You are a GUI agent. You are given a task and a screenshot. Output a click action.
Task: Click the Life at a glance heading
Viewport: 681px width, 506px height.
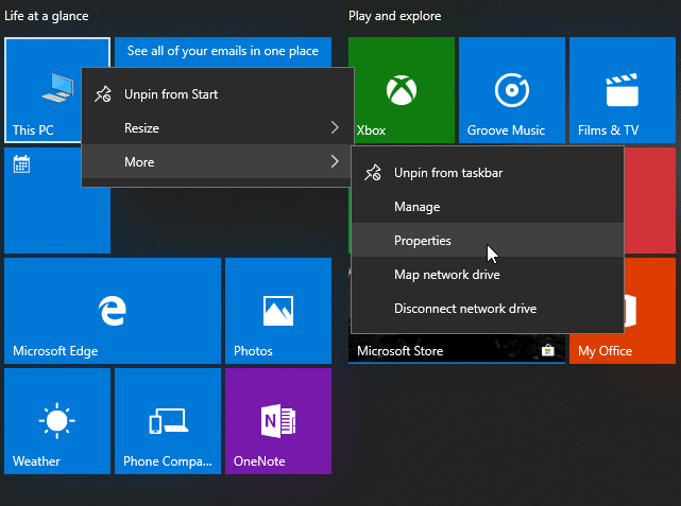coord(46,16)
